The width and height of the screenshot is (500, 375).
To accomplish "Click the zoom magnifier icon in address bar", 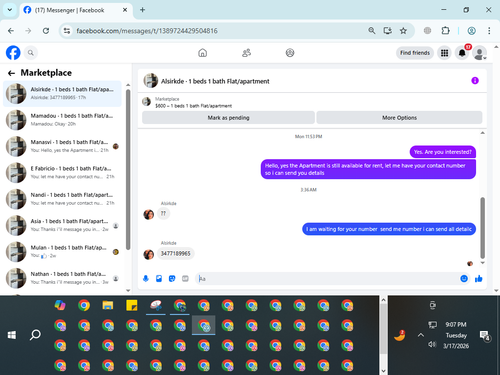I will 372,31.
